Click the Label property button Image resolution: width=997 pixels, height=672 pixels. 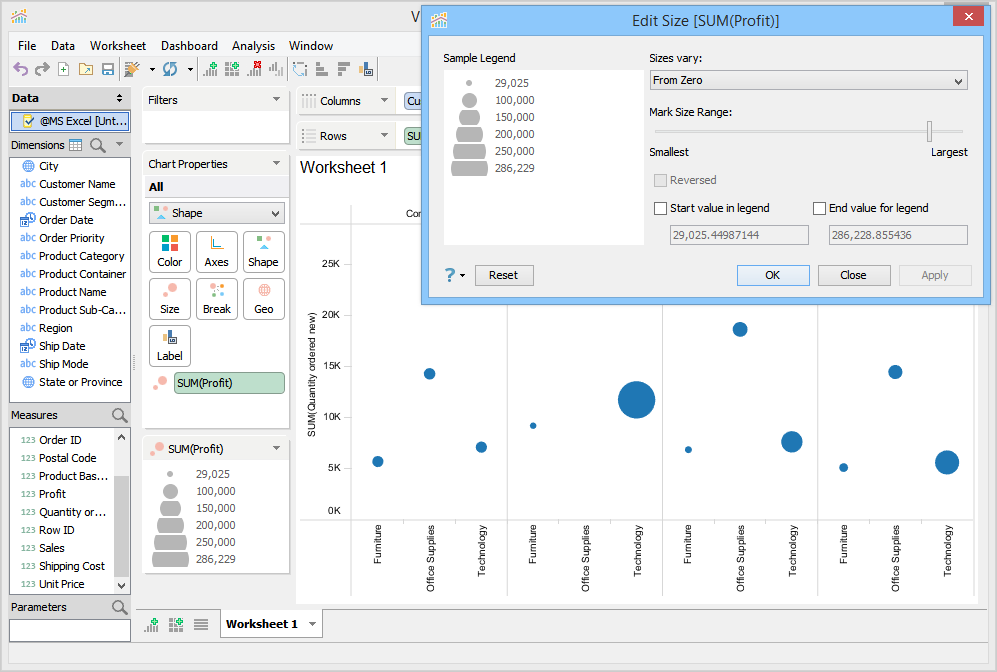[x=170, y=346]
